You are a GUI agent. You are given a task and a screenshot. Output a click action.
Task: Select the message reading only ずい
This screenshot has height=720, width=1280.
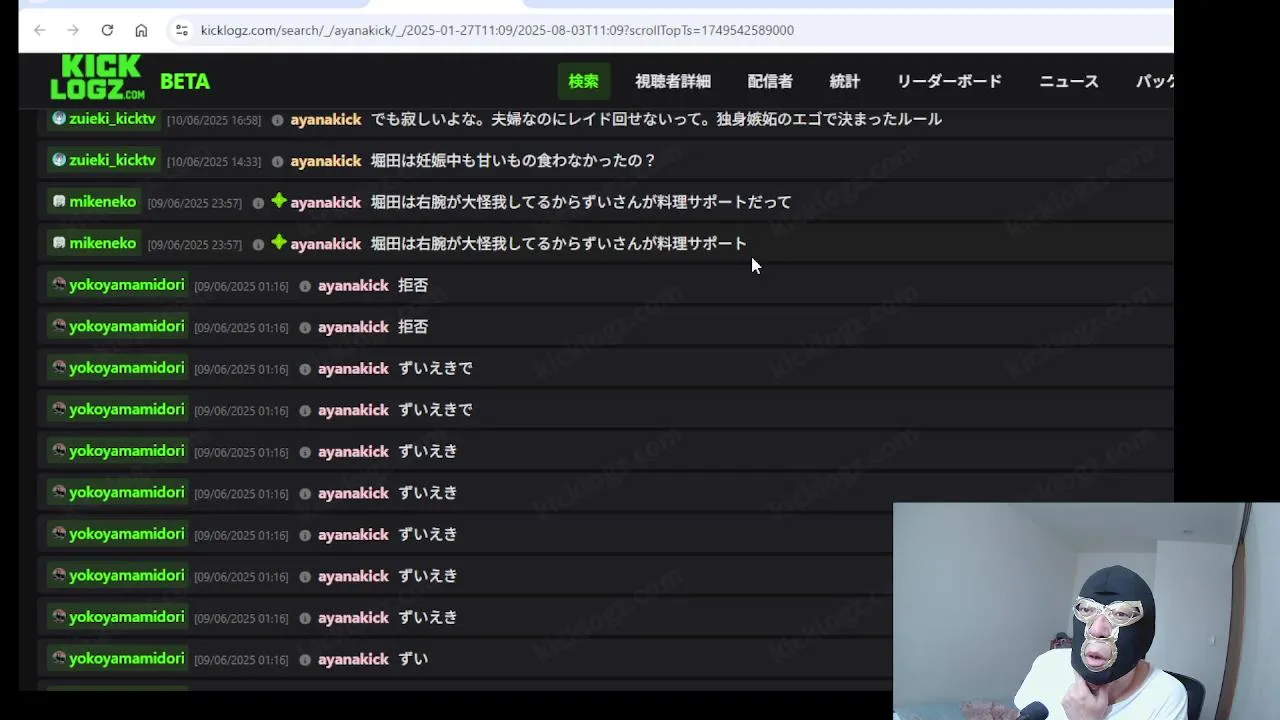[413, 659]
